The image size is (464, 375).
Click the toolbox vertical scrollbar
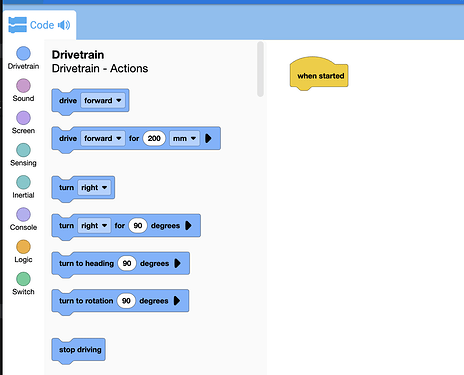coord(261,69)
